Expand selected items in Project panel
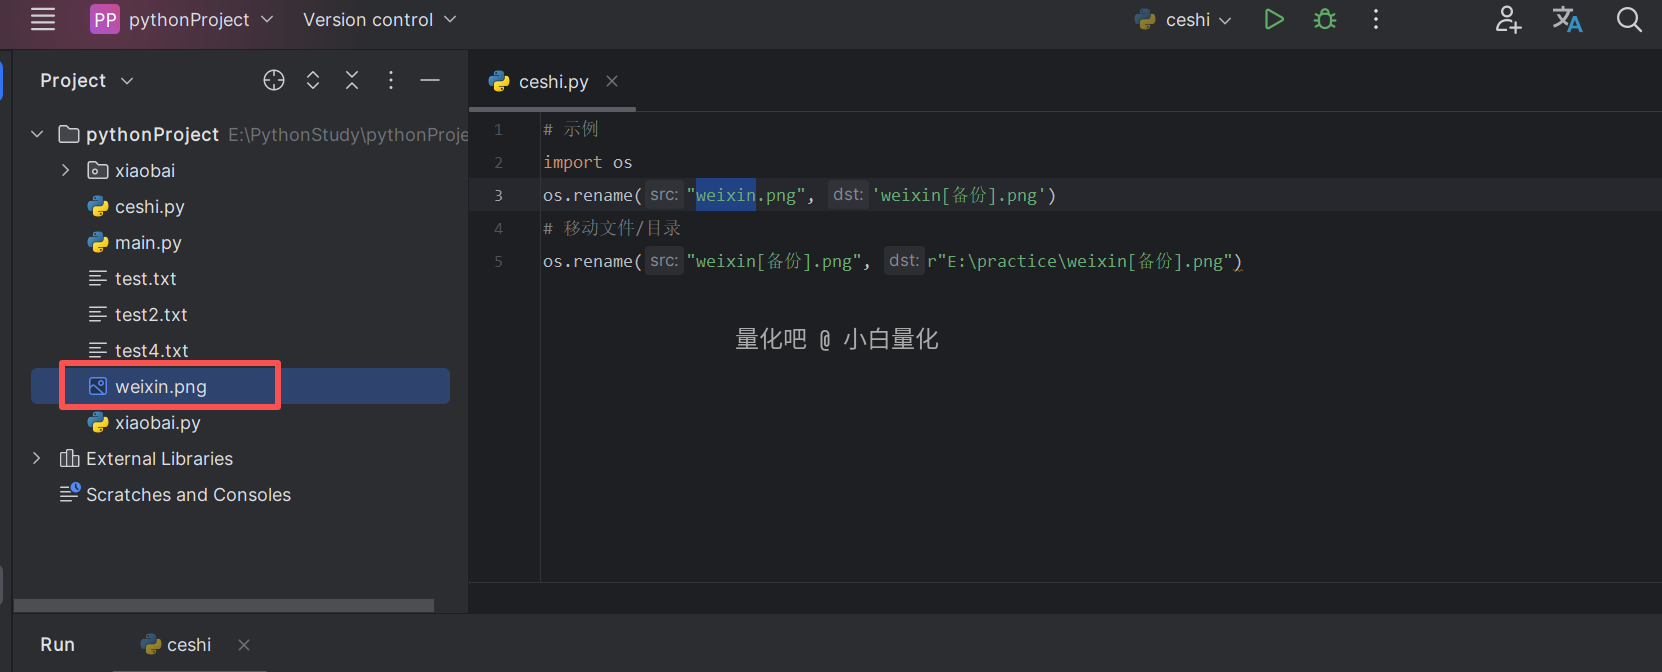Image resolution: width=1662 pixels, height=672 pixels. point(313,80)
